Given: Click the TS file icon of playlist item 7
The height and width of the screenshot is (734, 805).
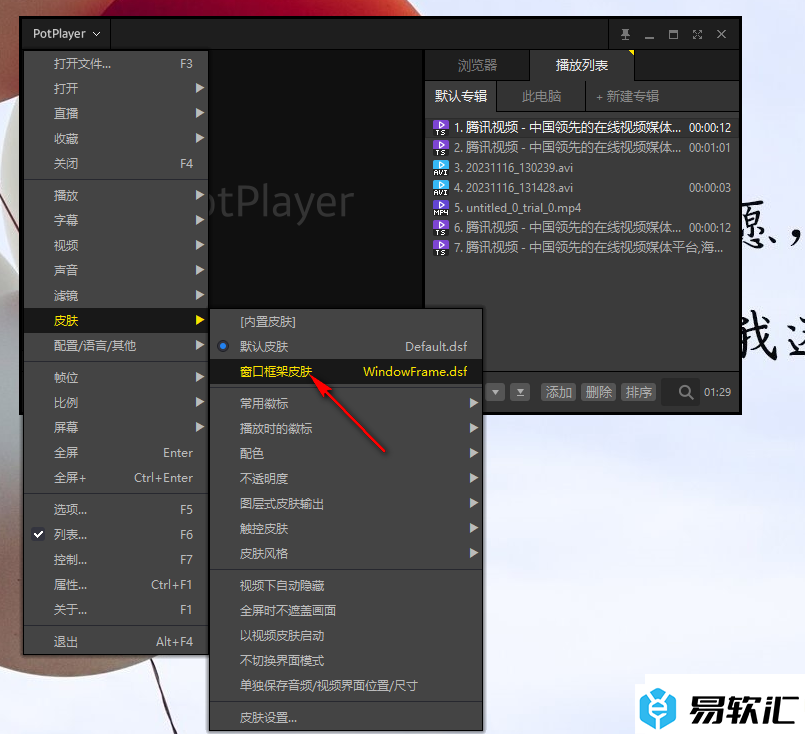Looking at the screenshot, I should pyautogui.click(x=440, y=248).
